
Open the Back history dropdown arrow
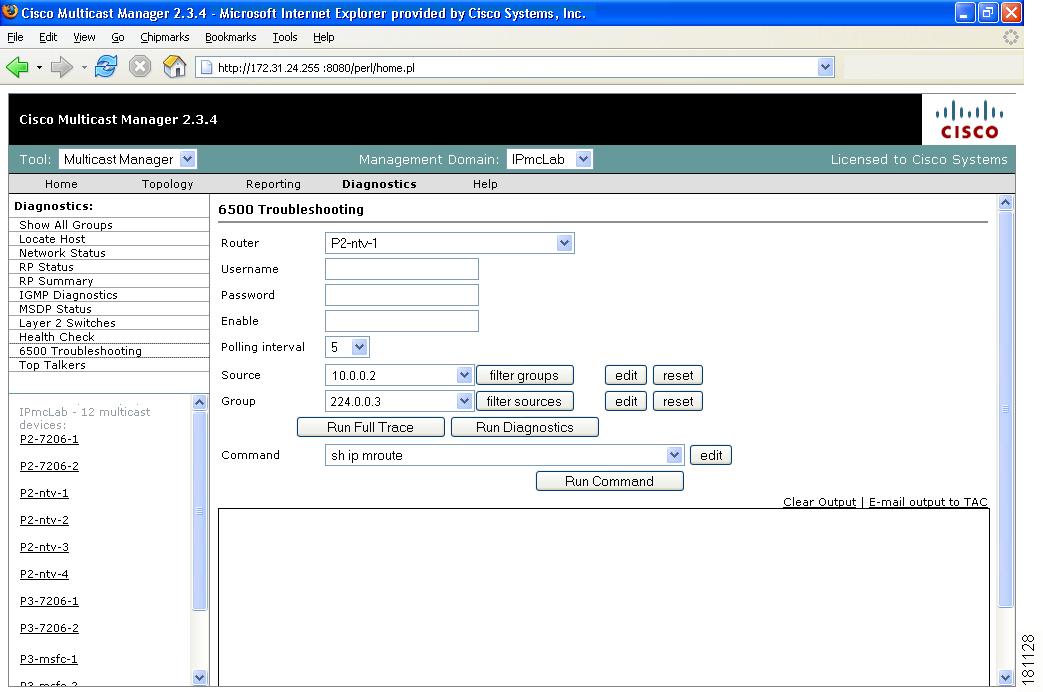tap(39, 67)
